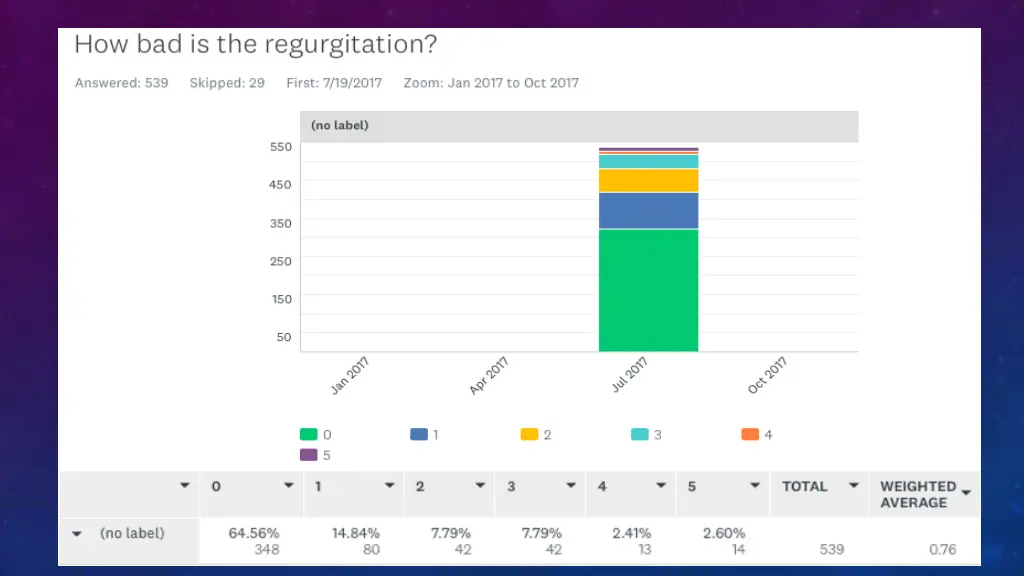Click the yellow bar segment in chart
This screenshot has height=576, width=1024.
648,181
